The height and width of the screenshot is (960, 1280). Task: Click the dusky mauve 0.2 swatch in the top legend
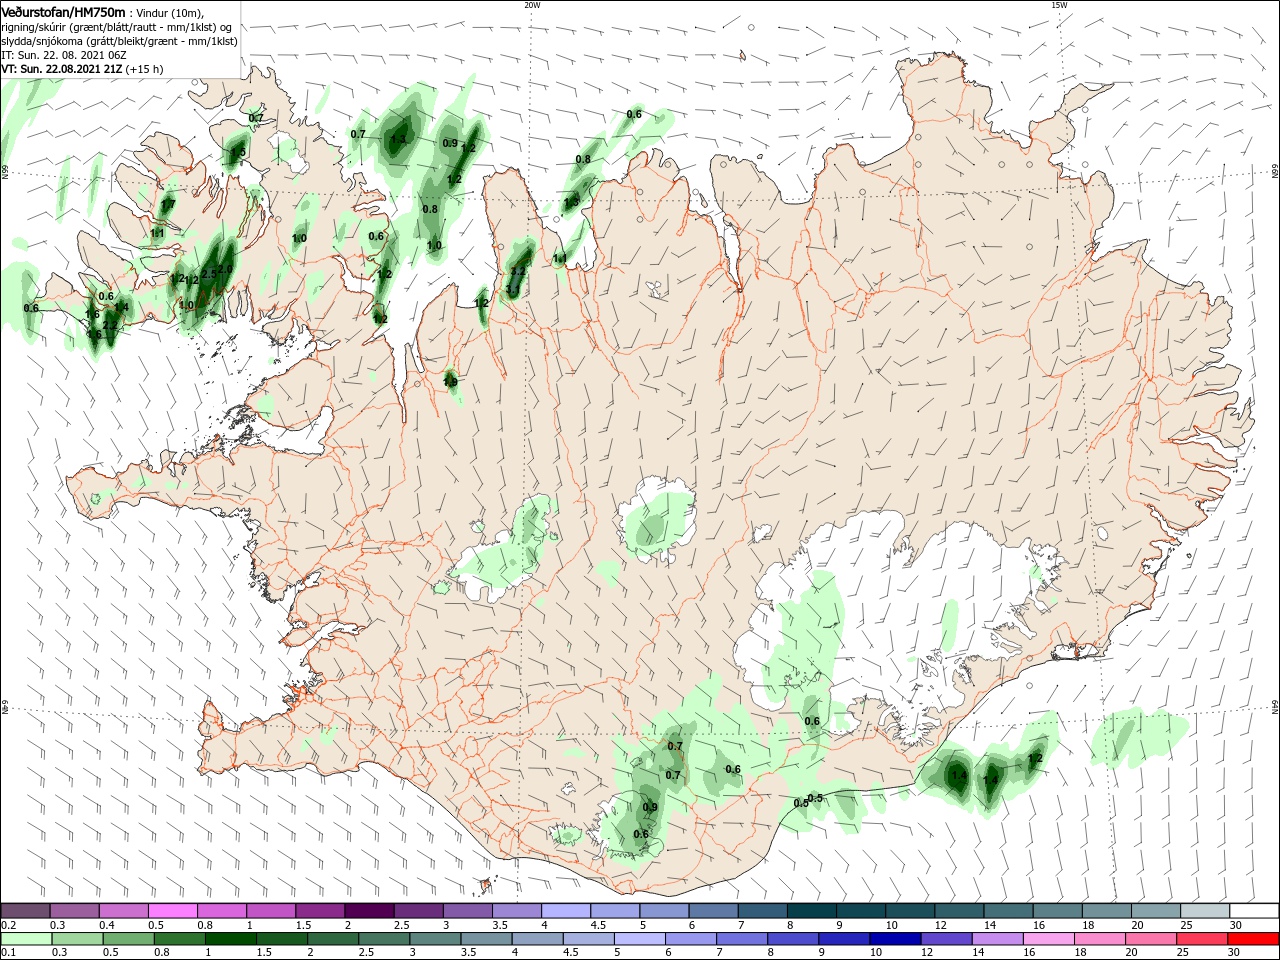[25, 910]
